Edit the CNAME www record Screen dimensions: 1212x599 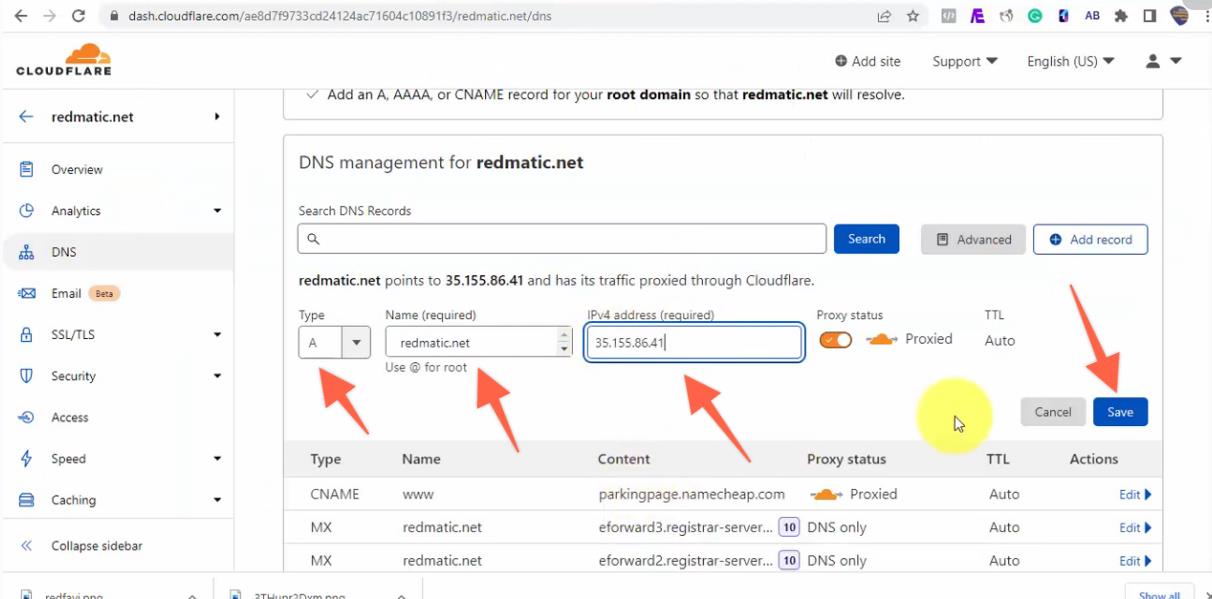coord(1135,494)
